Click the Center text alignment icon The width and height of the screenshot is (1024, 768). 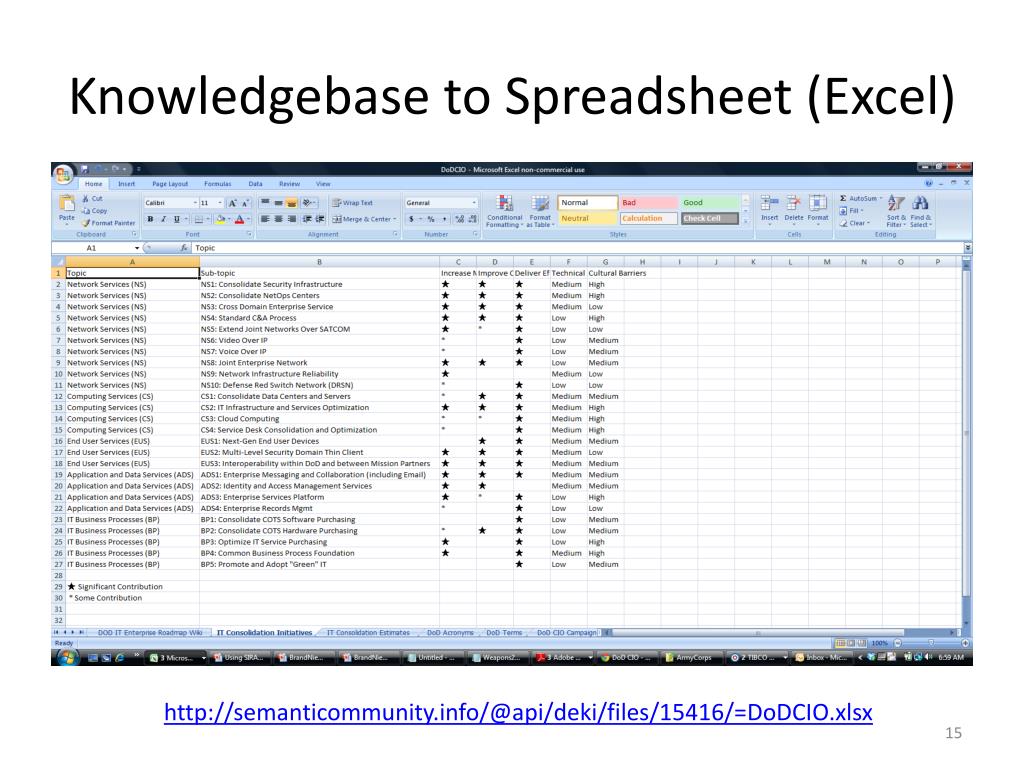click(x=278, y=219)
